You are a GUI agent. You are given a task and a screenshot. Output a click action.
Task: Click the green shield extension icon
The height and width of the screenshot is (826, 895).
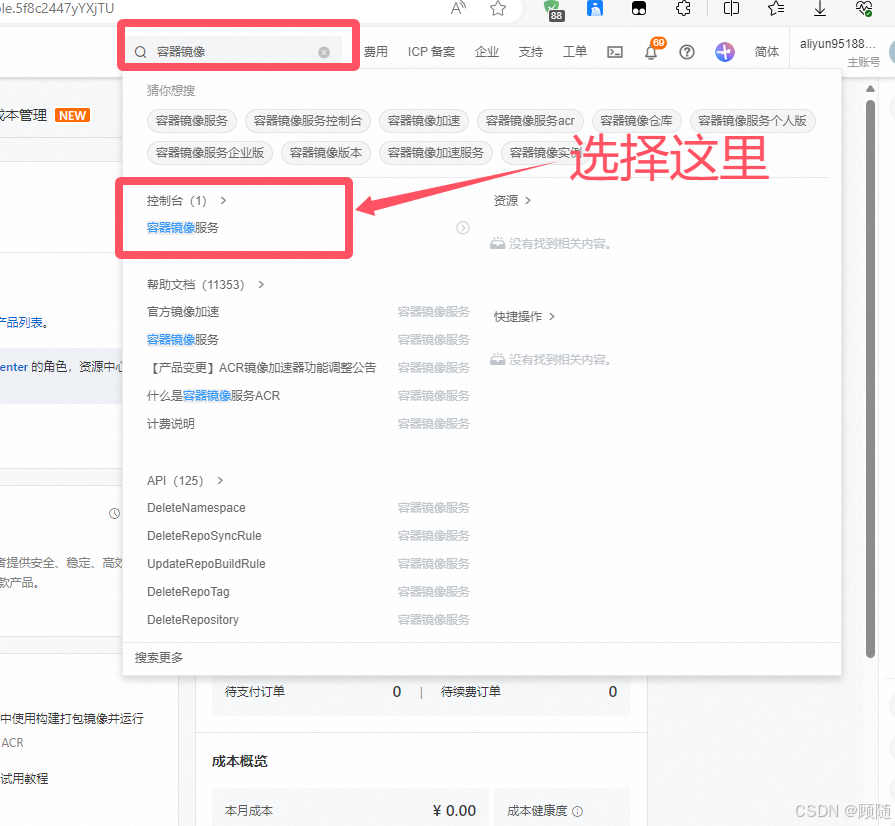(552, 9)
